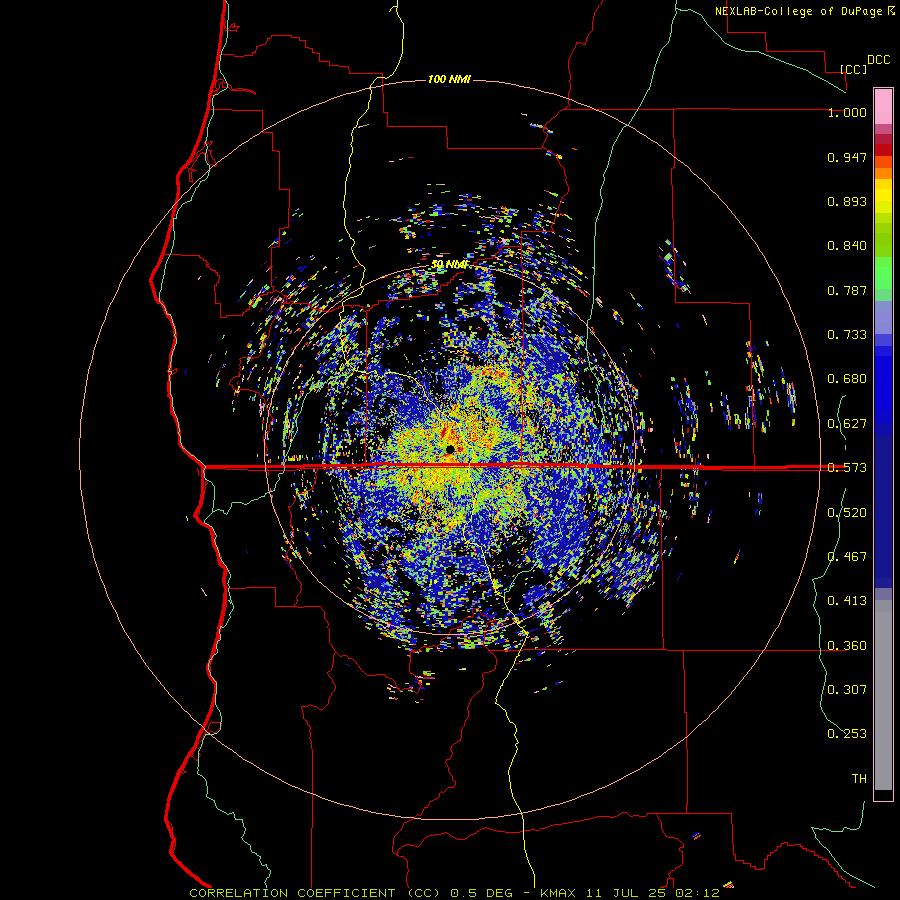Click the black radar site dot
The image size is (900, 900).
450,449
